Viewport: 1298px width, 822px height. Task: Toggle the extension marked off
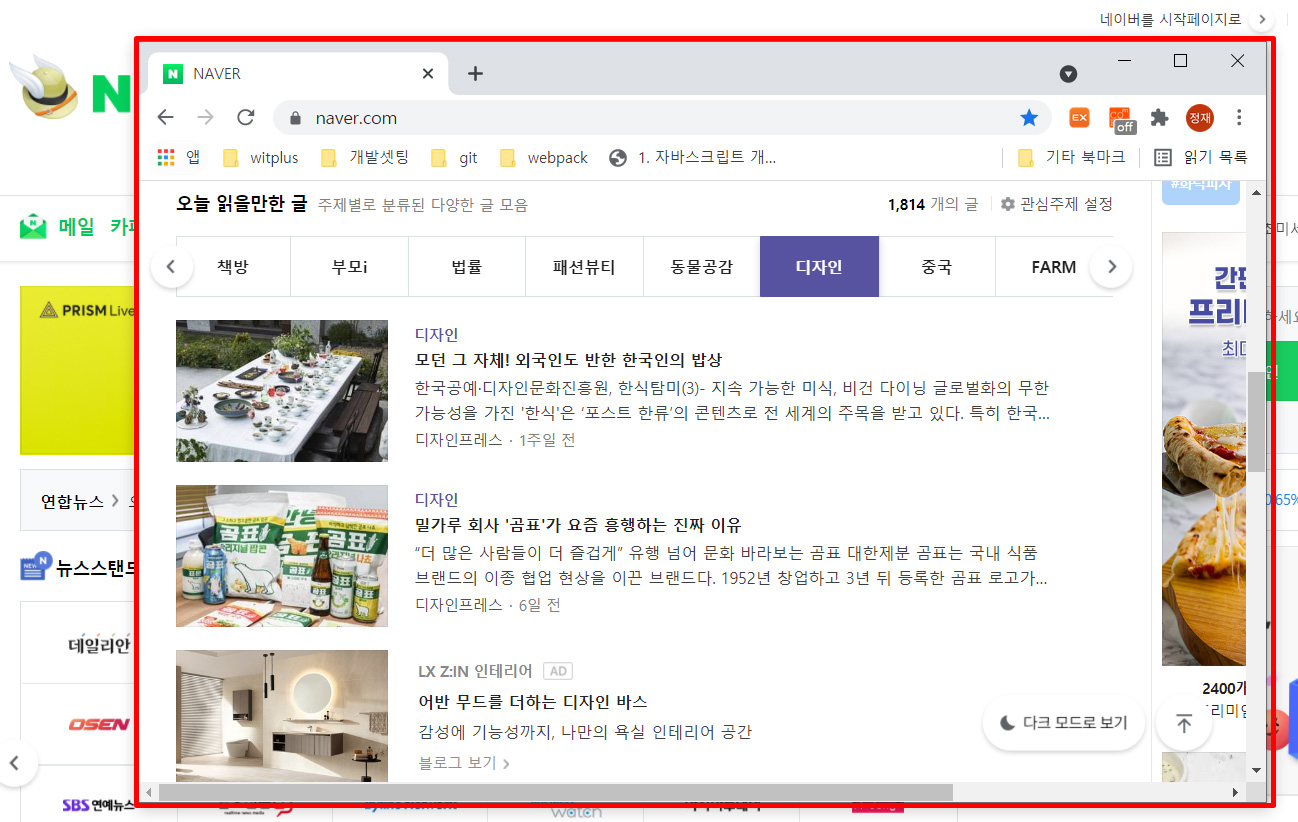(1121, 119)
